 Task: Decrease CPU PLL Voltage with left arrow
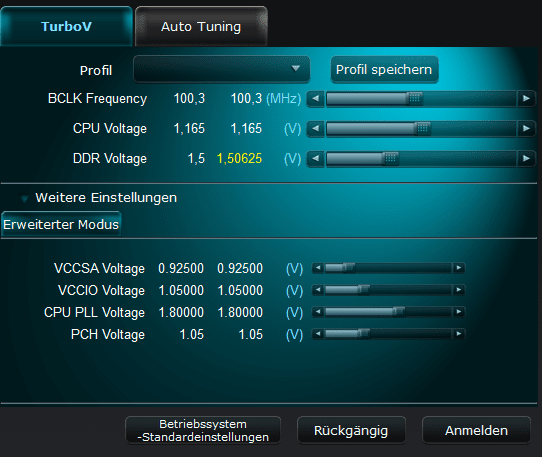coord(318,312)
